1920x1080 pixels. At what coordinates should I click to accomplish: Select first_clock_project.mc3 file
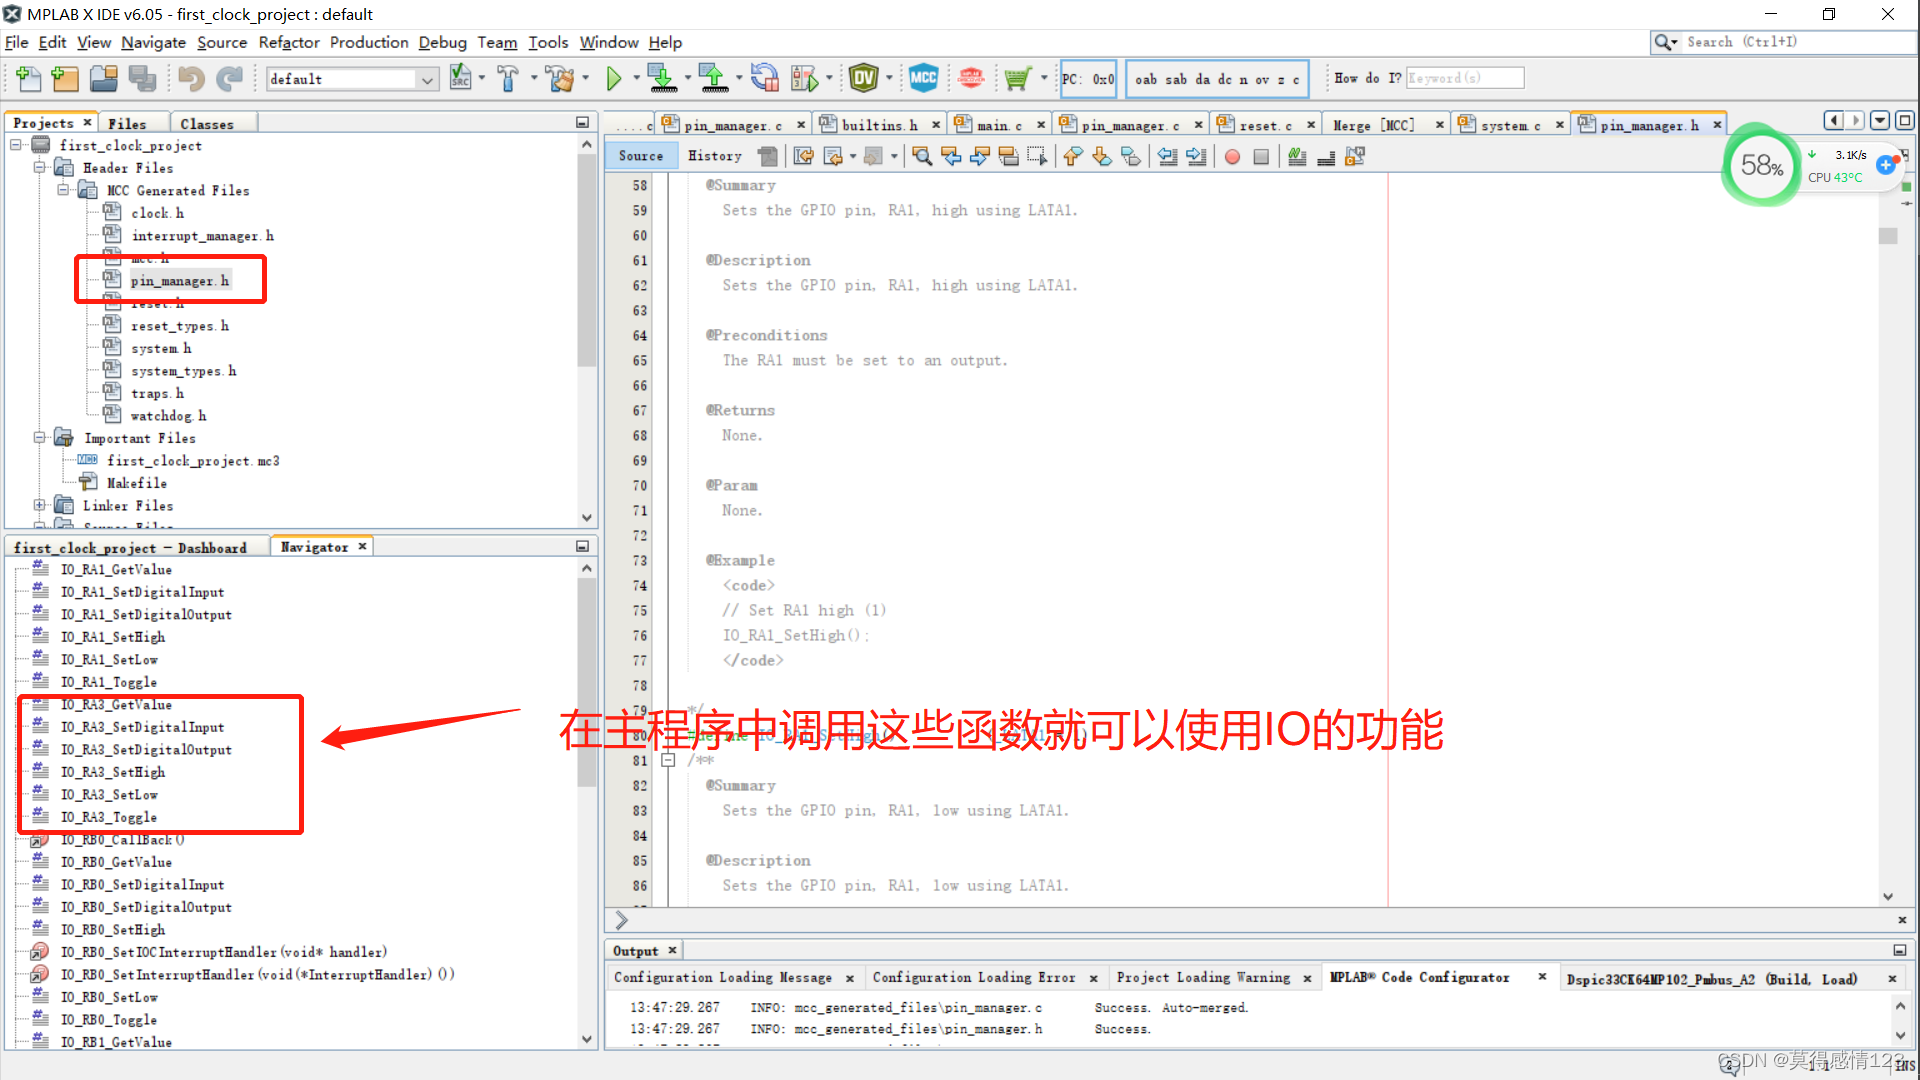tap(193, 461)
